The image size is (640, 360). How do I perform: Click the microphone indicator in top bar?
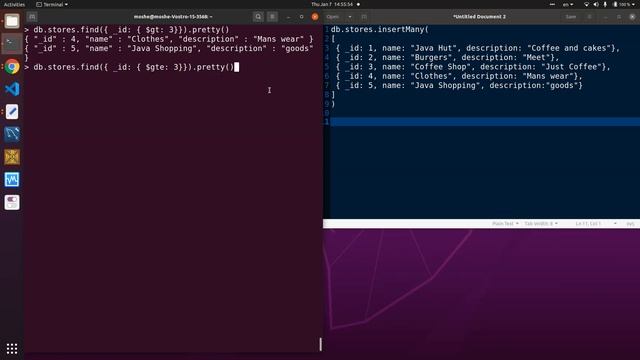pyautogui.click(x=605, y=4)
